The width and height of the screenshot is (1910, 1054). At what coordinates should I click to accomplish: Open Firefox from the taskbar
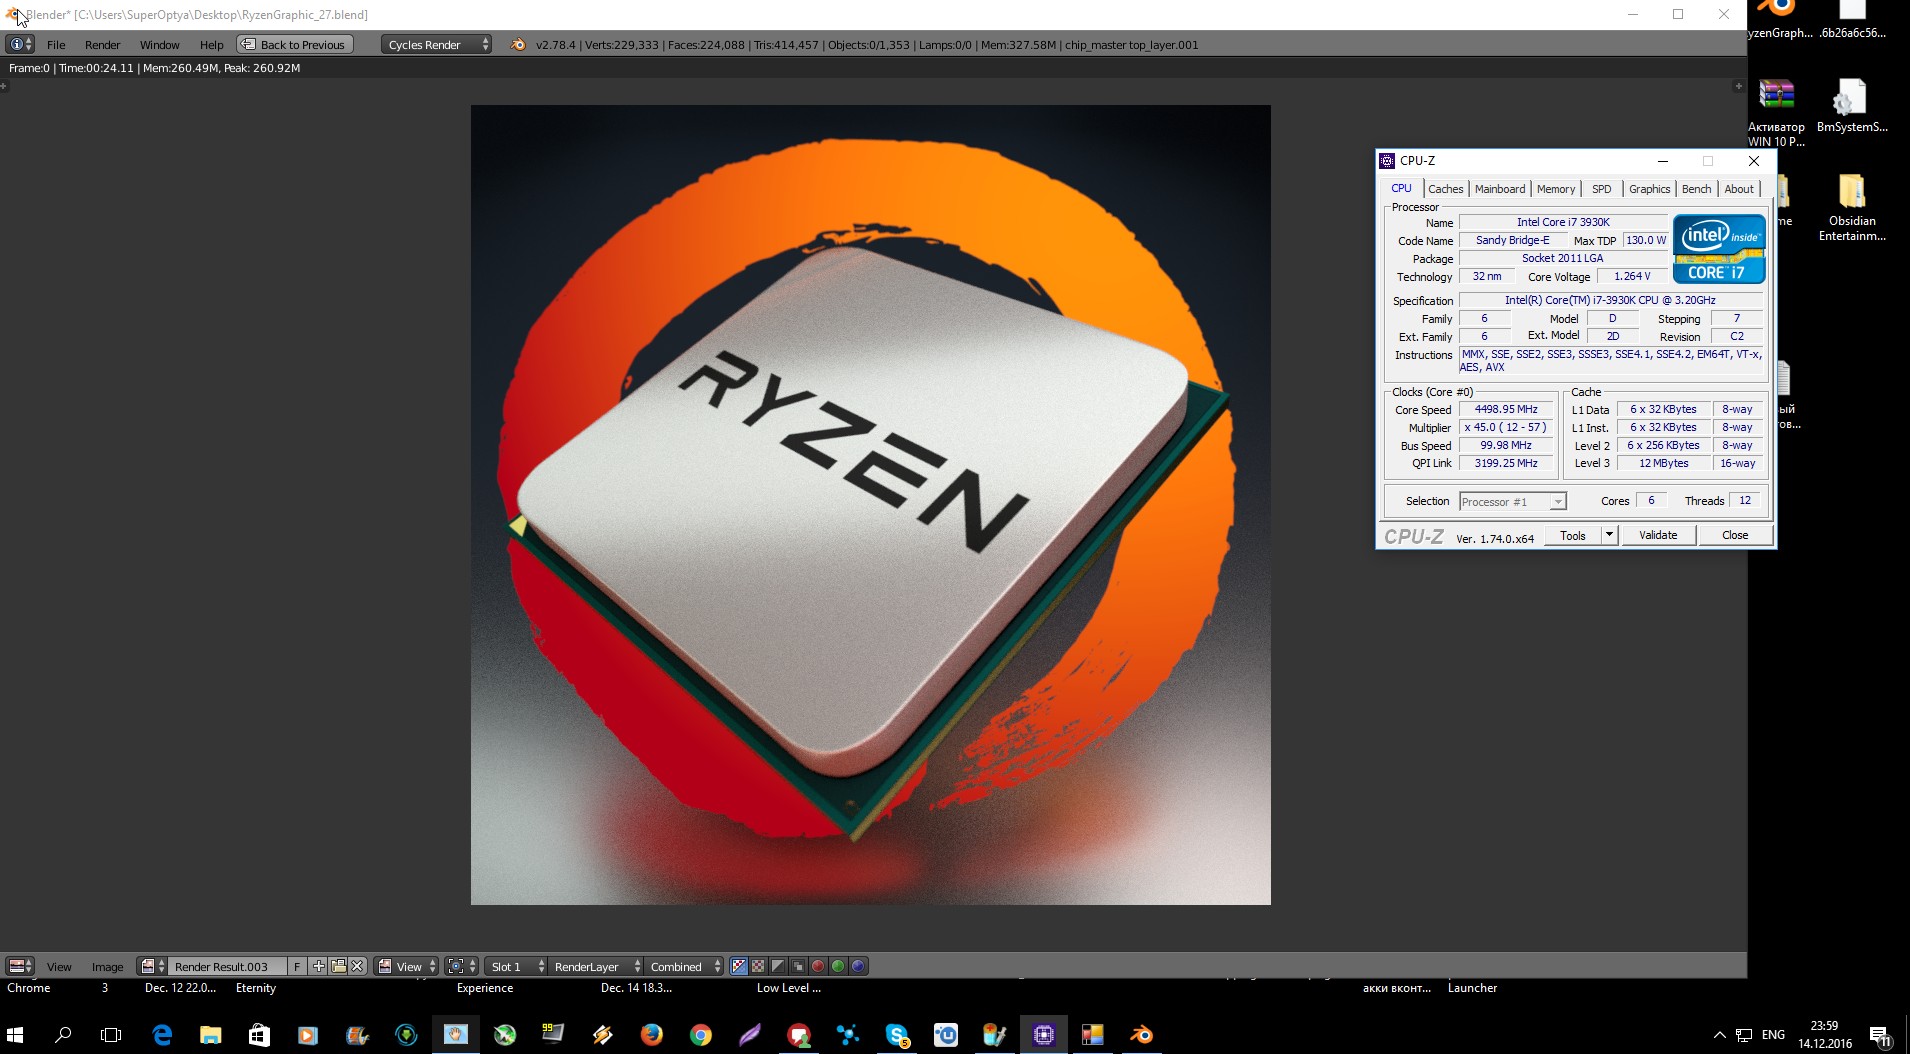pyautogui.click(x=651, y=1035)
